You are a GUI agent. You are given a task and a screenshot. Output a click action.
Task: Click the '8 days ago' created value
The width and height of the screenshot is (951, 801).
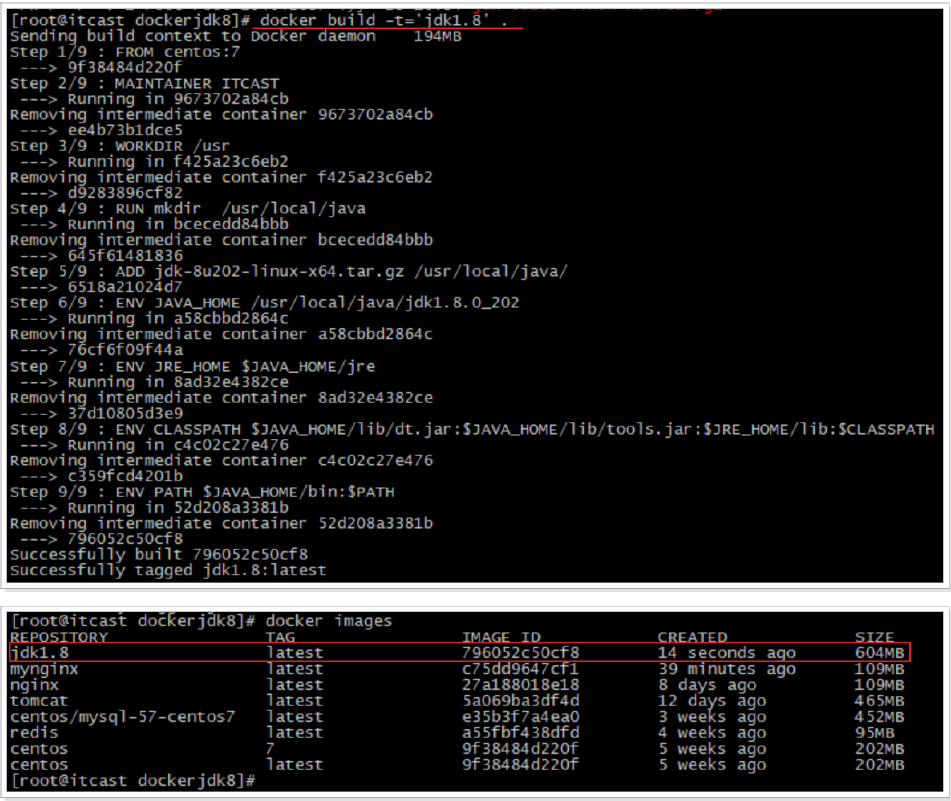(x=707, y=685)
